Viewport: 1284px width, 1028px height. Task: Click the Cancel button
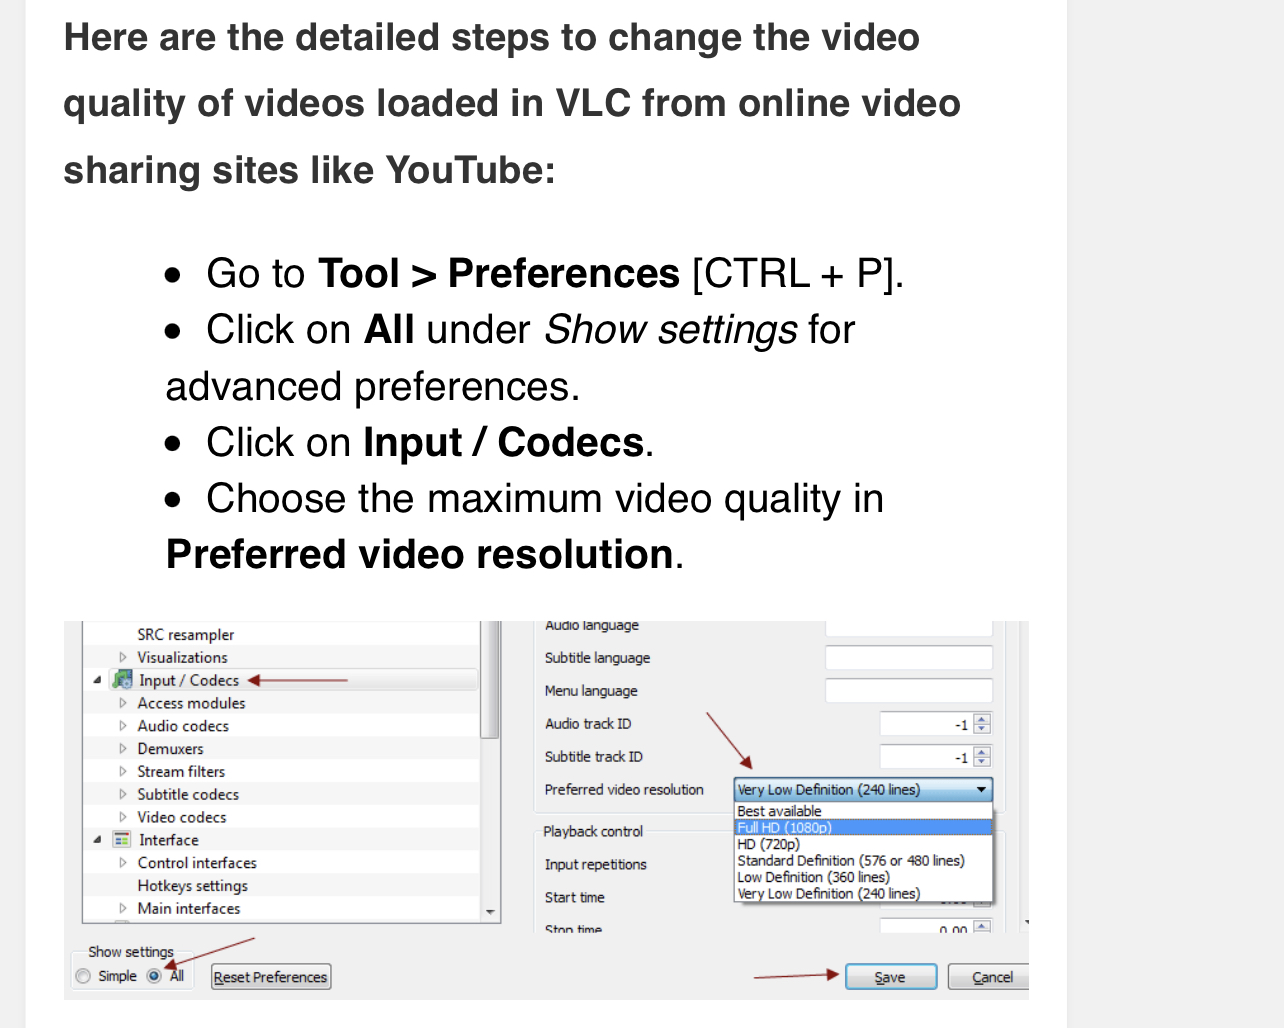[x=991, y=977]
